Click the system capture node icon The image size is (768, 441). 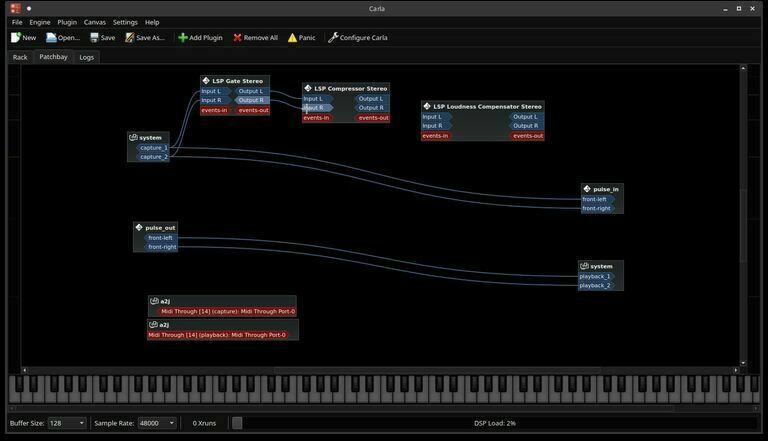(133, 138)
